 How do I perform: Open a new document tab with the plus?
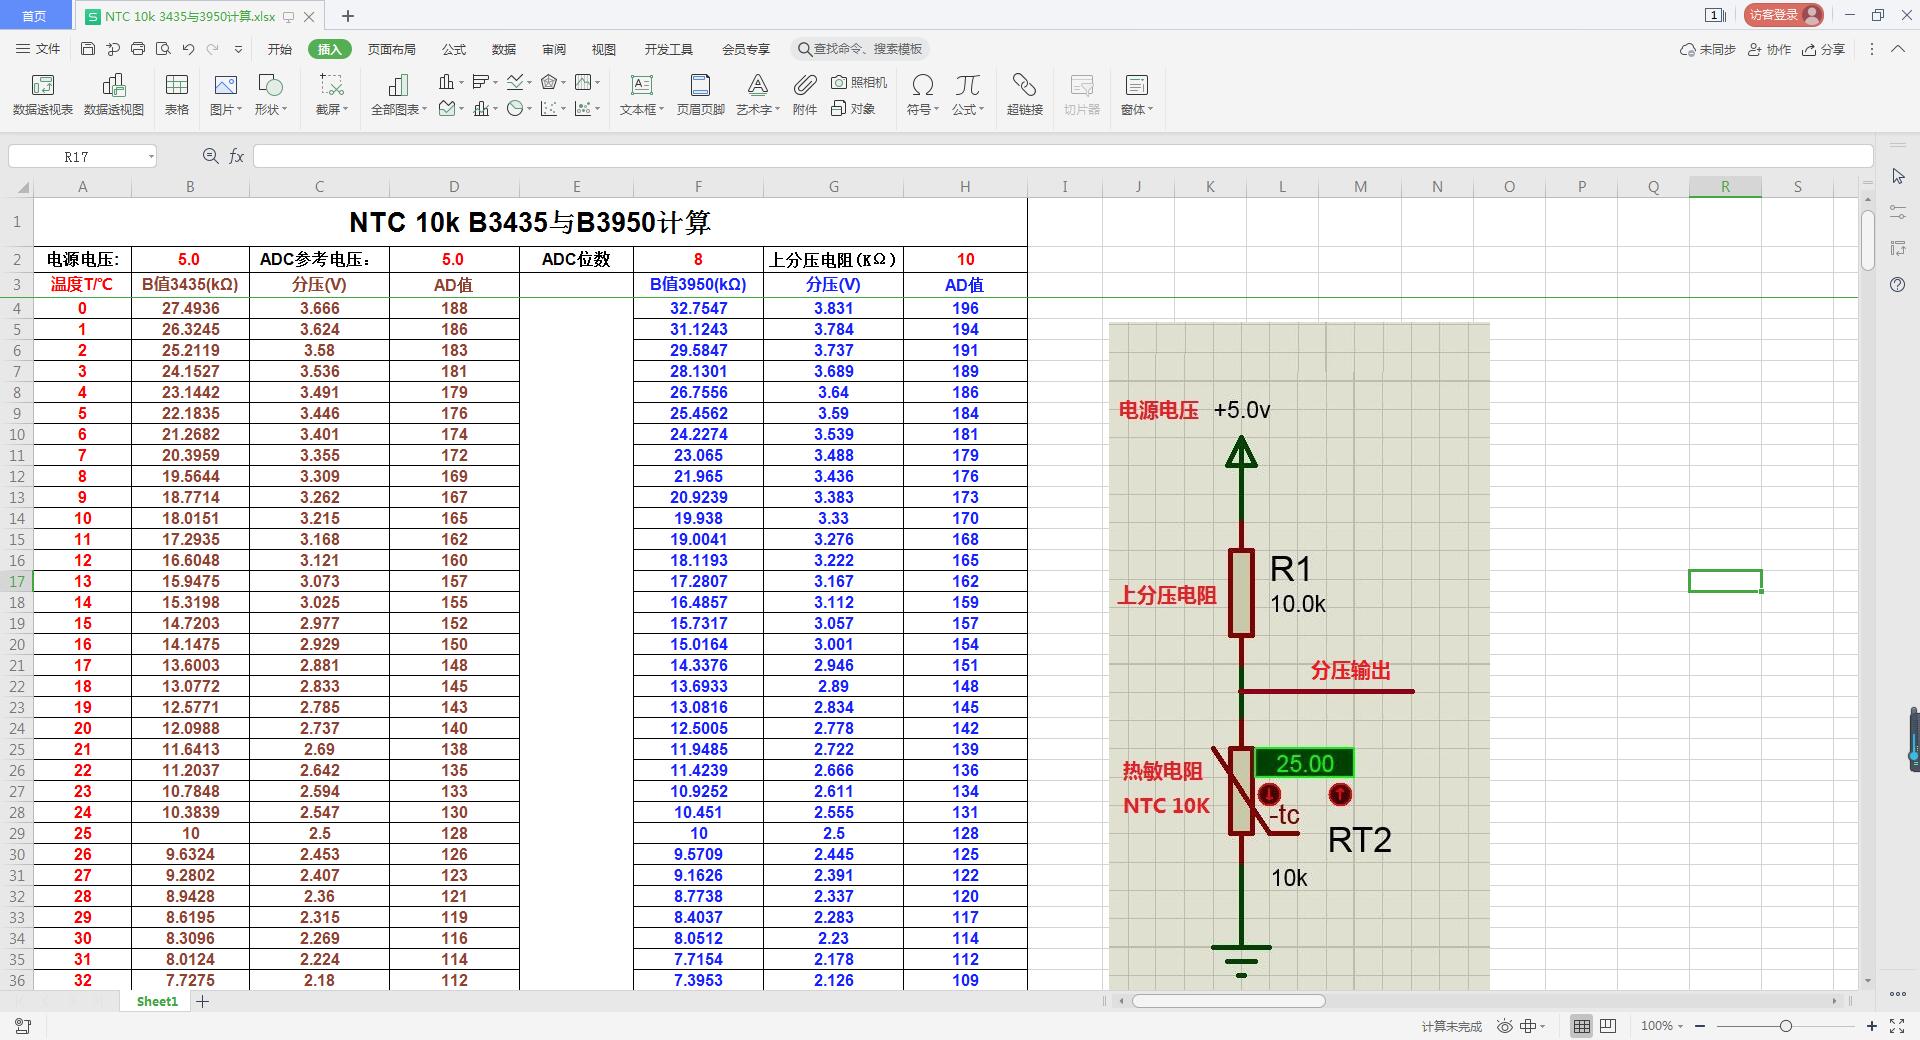[348, 16]
